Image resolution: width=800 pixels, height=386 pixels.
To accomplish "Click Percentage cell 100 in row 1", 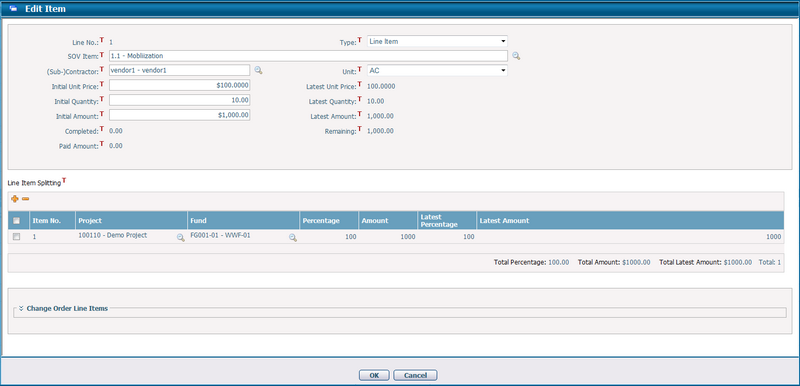I will [x=329, y=237].
